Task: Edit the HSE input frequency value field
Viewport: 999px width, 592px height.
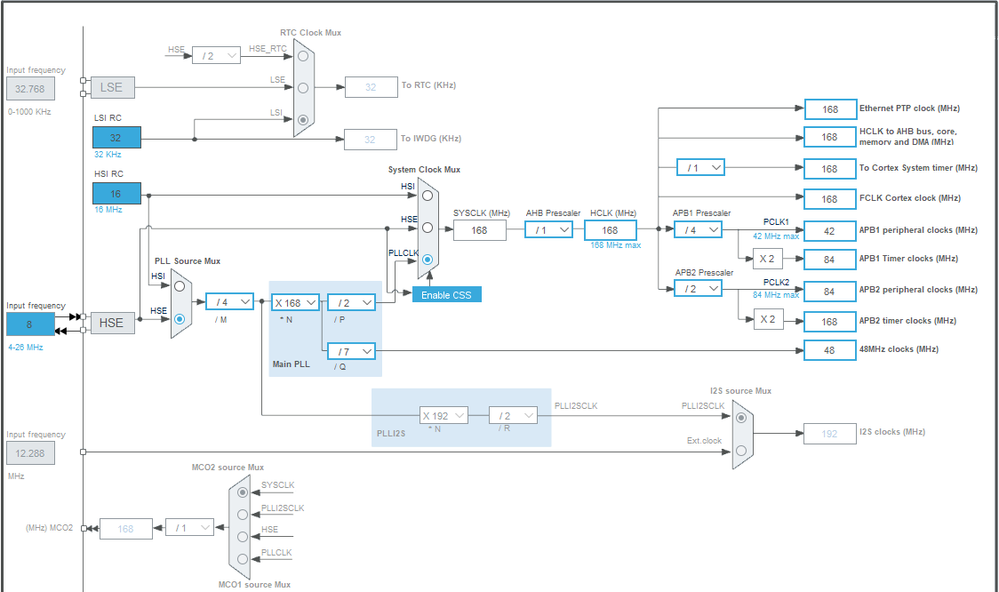Action: click(x=29, y=323)
